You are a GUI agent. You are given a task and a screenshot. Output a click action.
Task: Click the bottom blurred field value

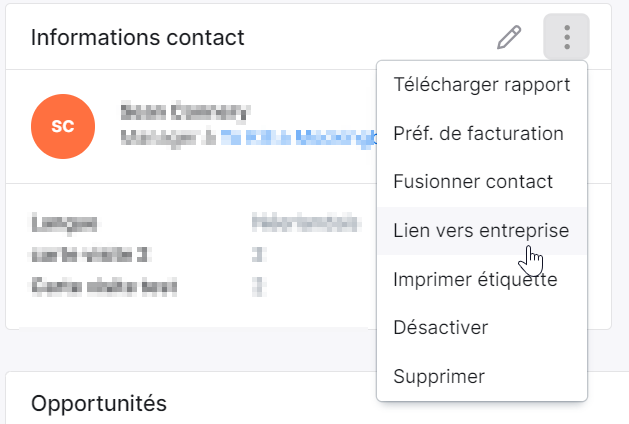coord(258,287)
